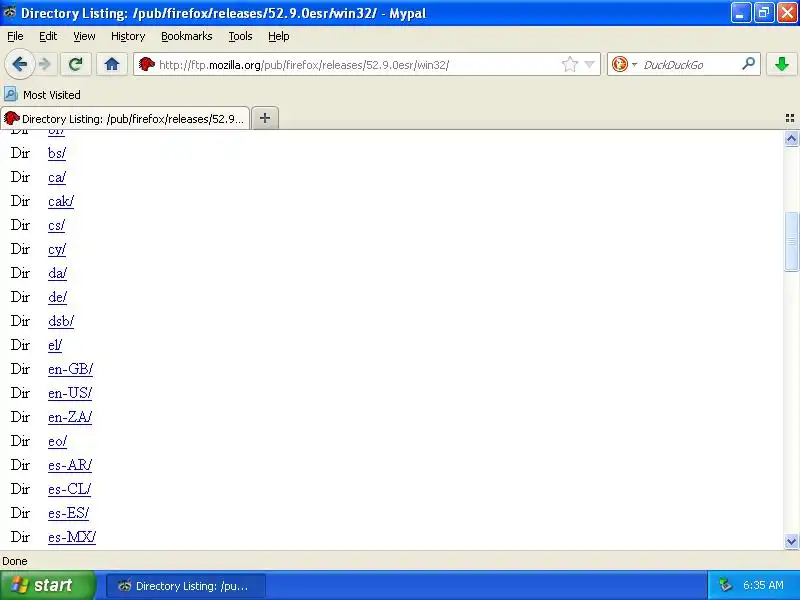Open the Edit menu
Screen dimensions: 800x600
(x=48, y=36)
